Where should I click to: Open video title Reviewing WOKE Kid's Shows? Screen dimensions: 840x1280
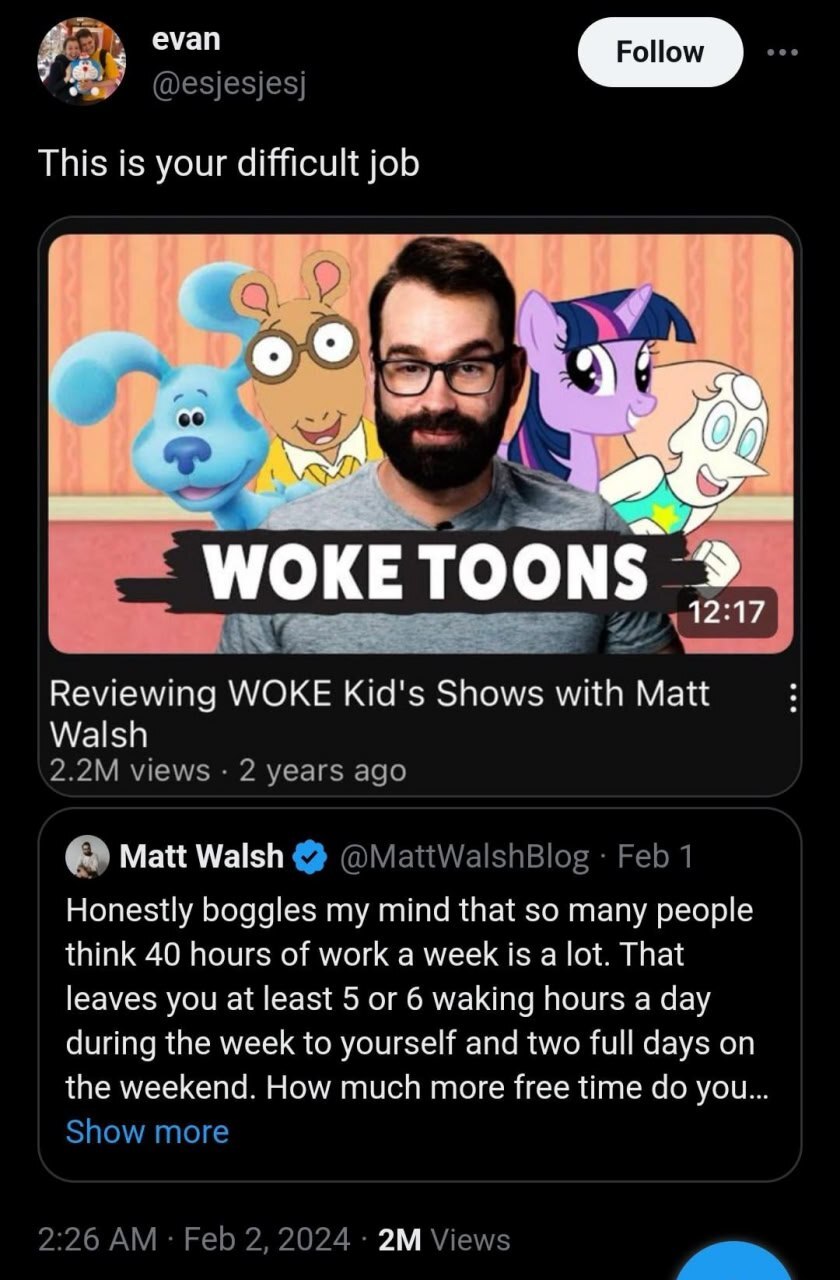(x=379, y=713)
